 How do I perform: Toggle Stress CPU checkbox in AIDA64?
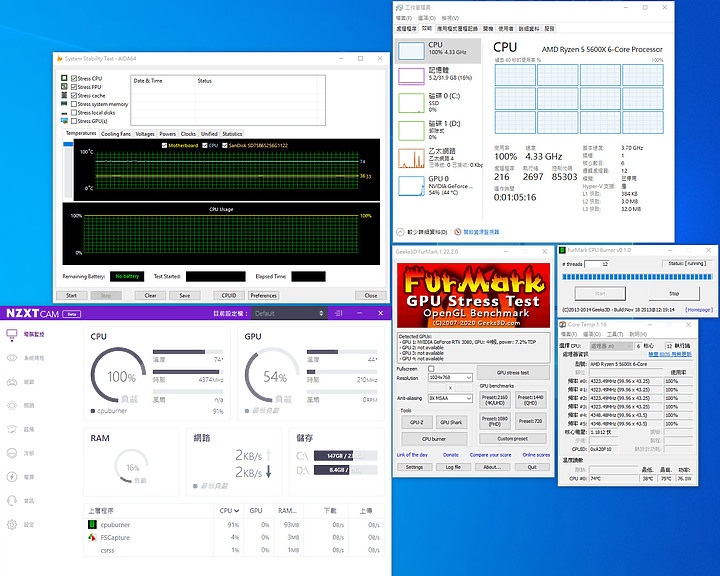74,78
